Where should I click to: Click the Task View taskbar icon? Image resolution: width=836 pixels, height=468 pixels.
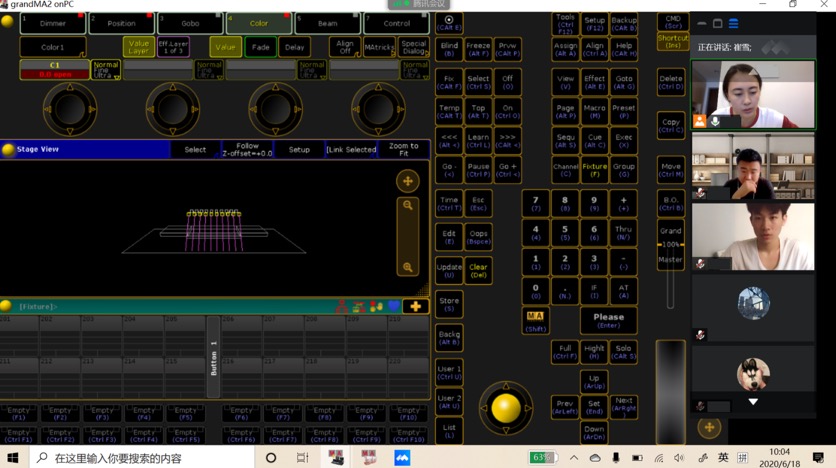pyautogui.click(x=302, y=457)
